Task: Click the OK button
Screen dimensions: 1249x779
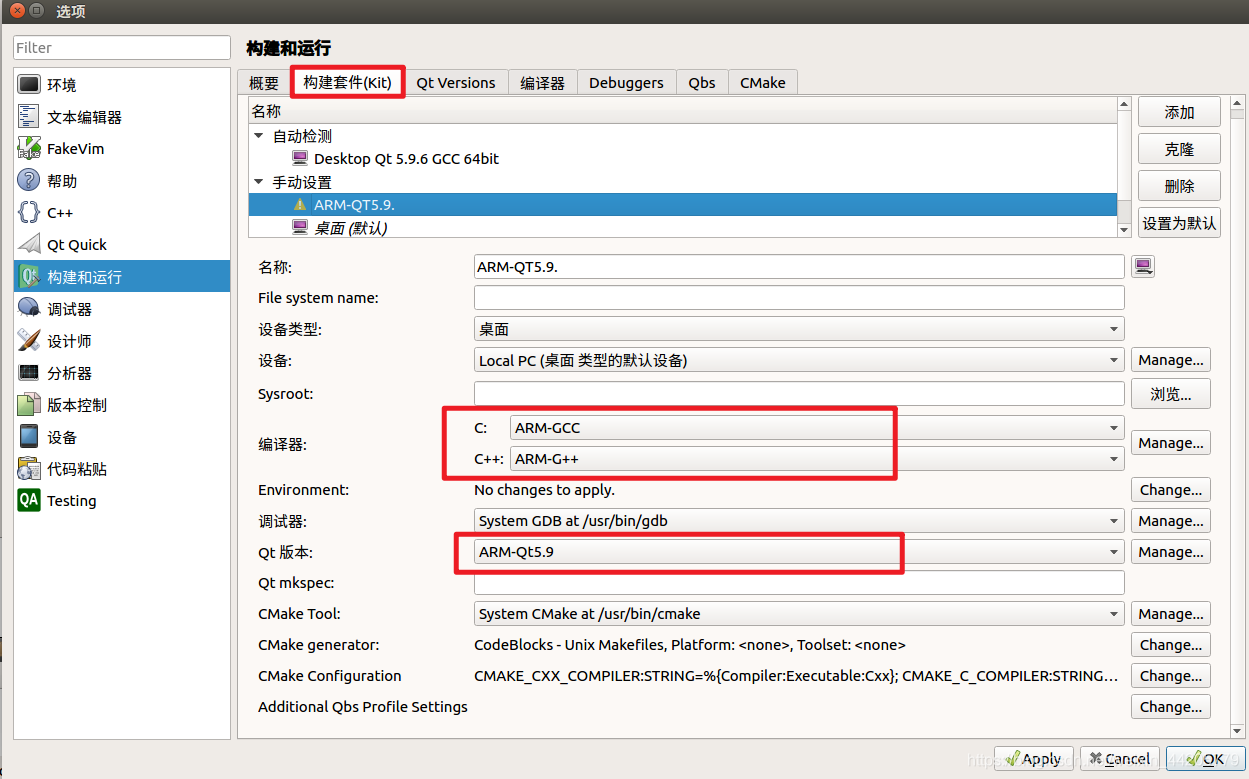Action: tap(1205, 759)
